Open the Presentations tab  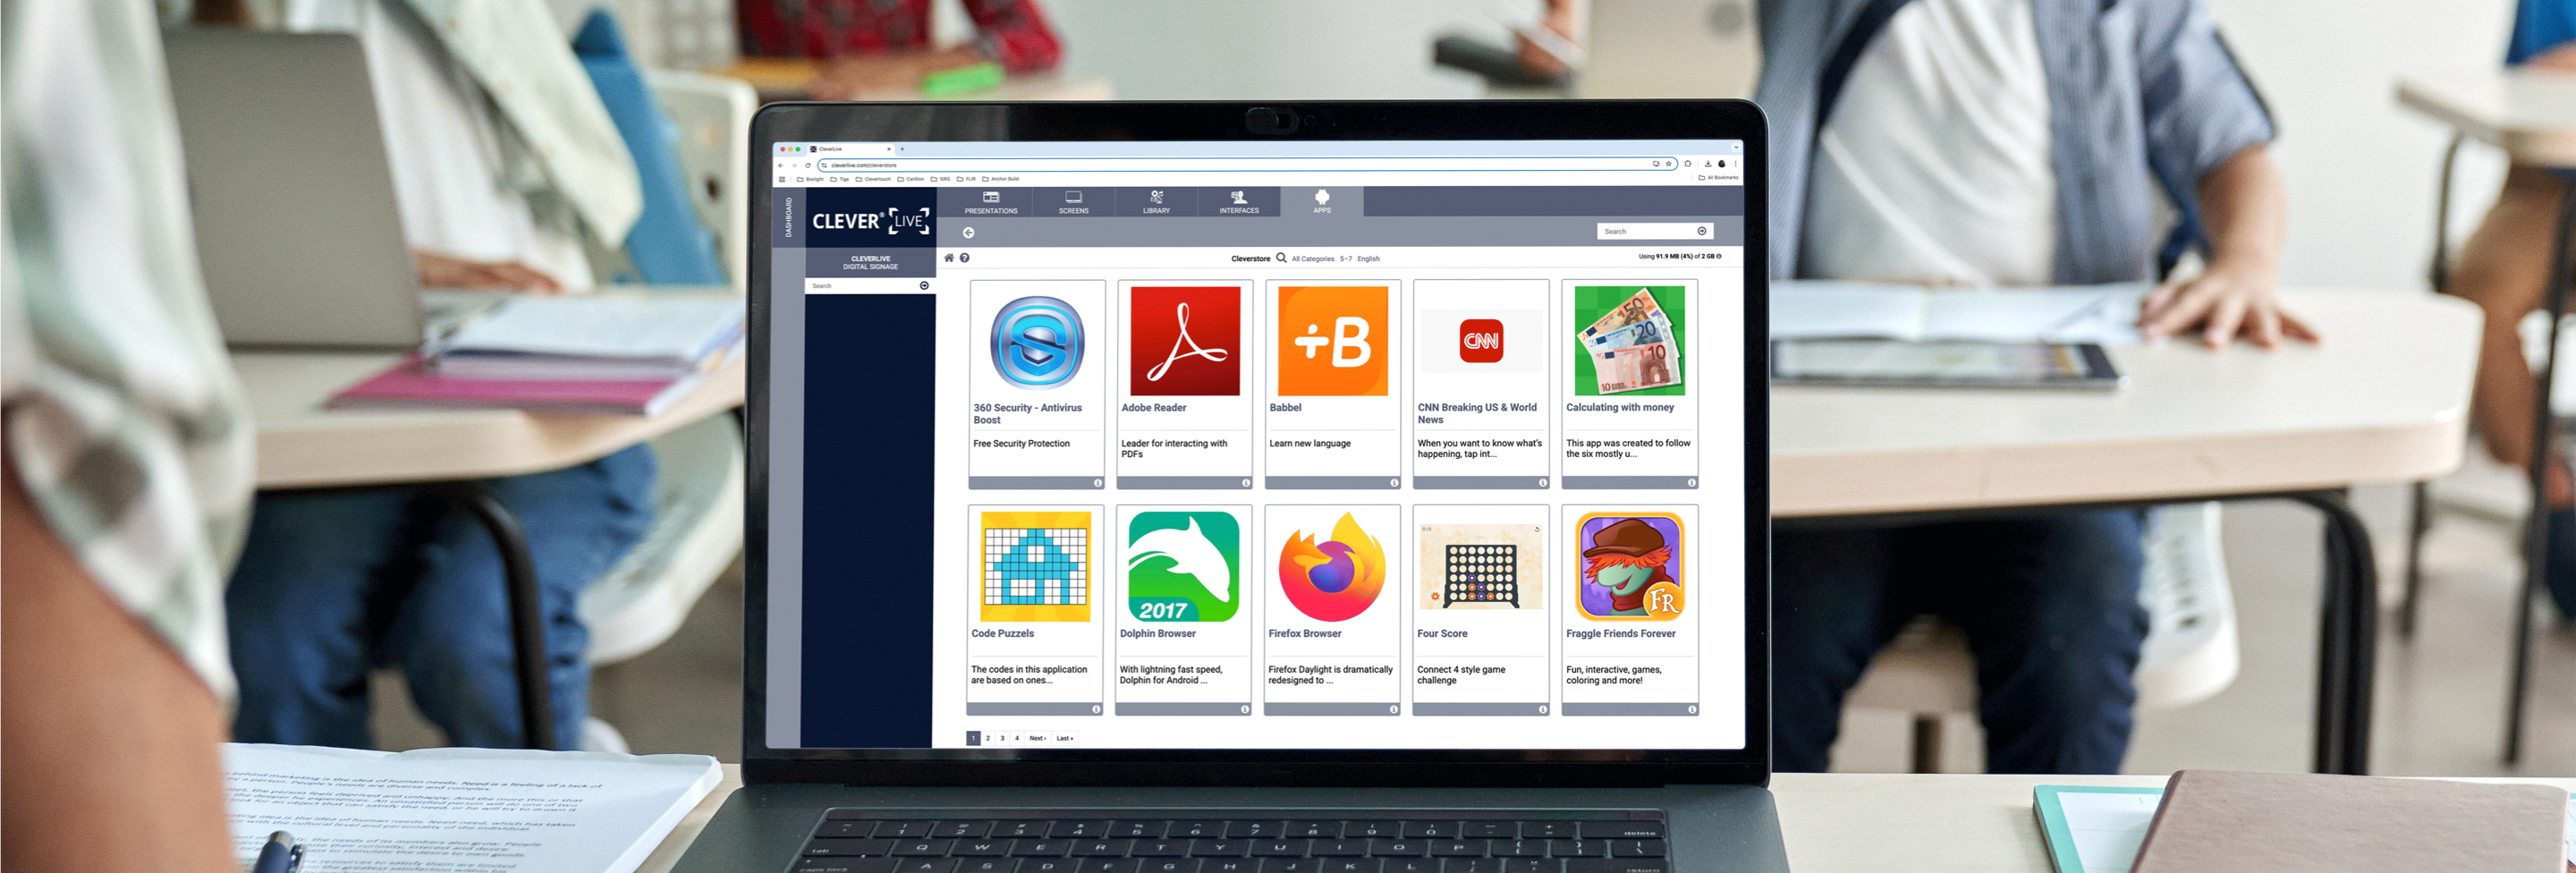tap(991, 202)
